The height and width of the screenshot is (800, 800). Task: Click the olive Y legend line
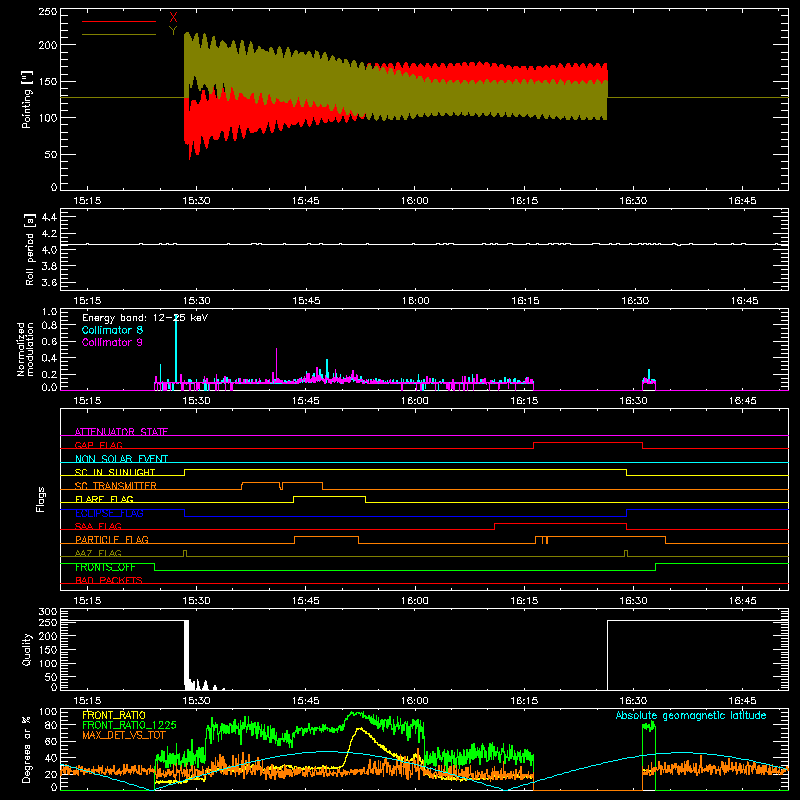tap(119, 34)
